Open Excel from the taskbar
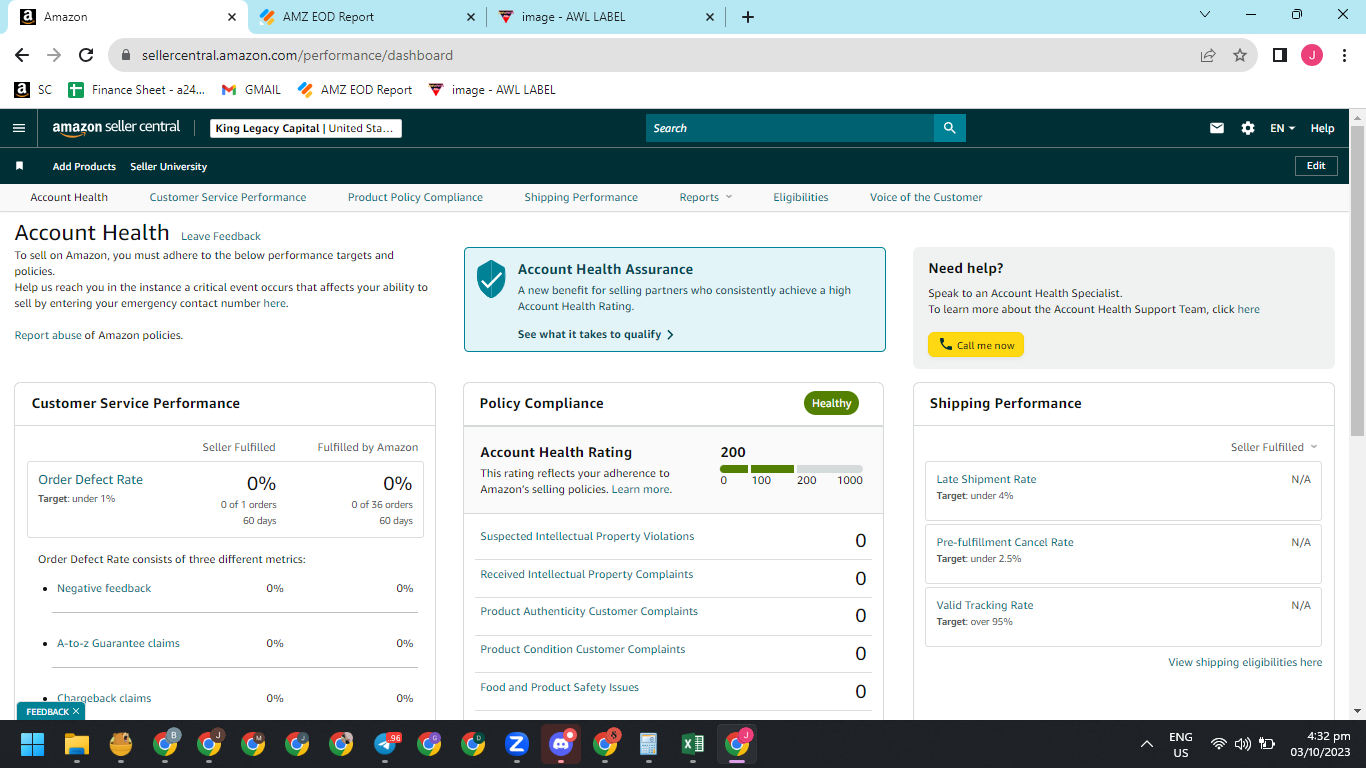The width and height of the screenshot is (1366, 768). pos(693,744)
